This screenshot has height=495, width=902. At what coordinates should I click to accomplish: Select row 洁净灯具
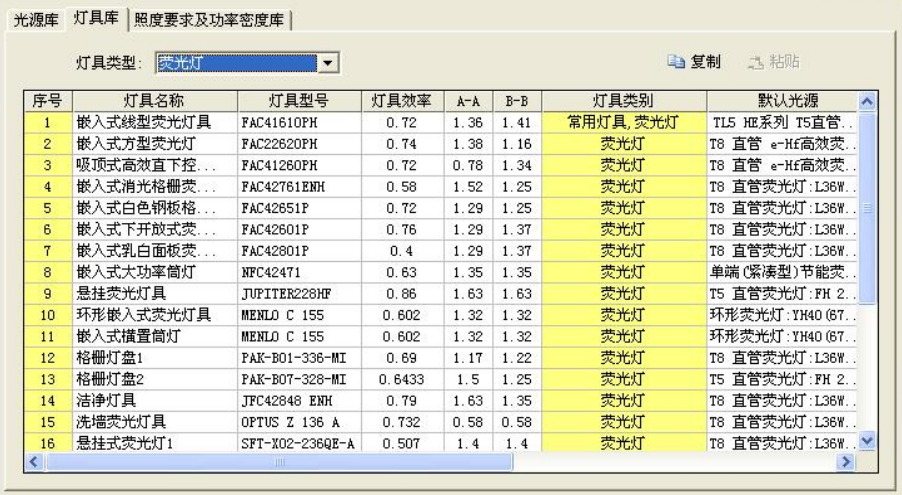click(x=441, y=401)
